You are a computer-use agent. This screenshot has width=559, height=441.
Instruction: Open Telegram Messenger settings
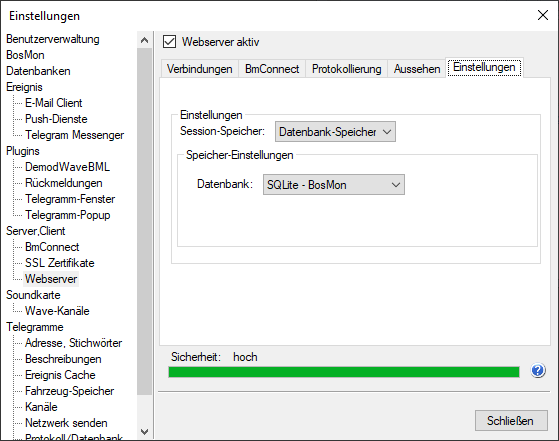(x=75, y=135)
